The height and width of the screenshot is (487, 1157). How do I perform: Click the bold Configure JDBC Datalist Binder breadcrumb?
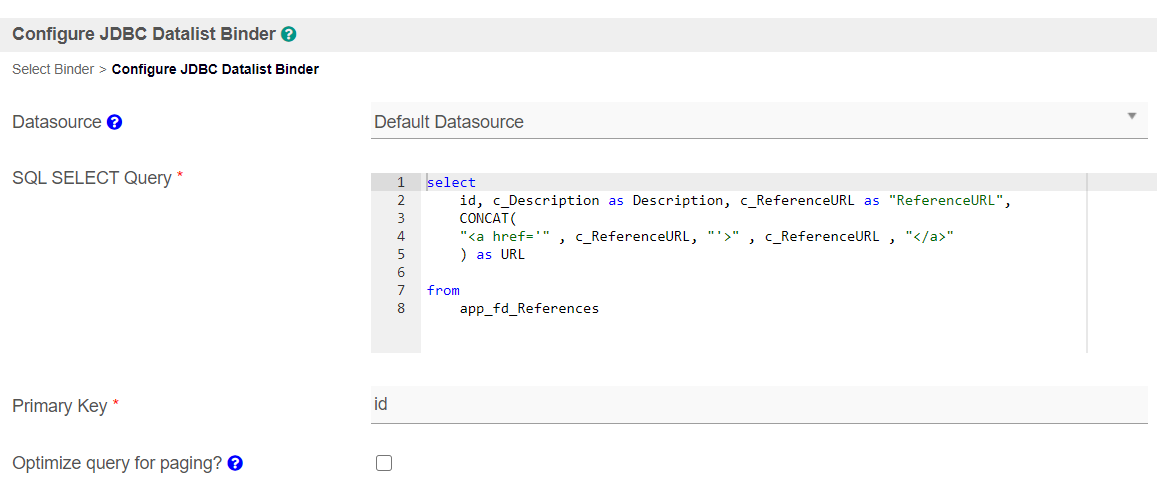(215, 70)
